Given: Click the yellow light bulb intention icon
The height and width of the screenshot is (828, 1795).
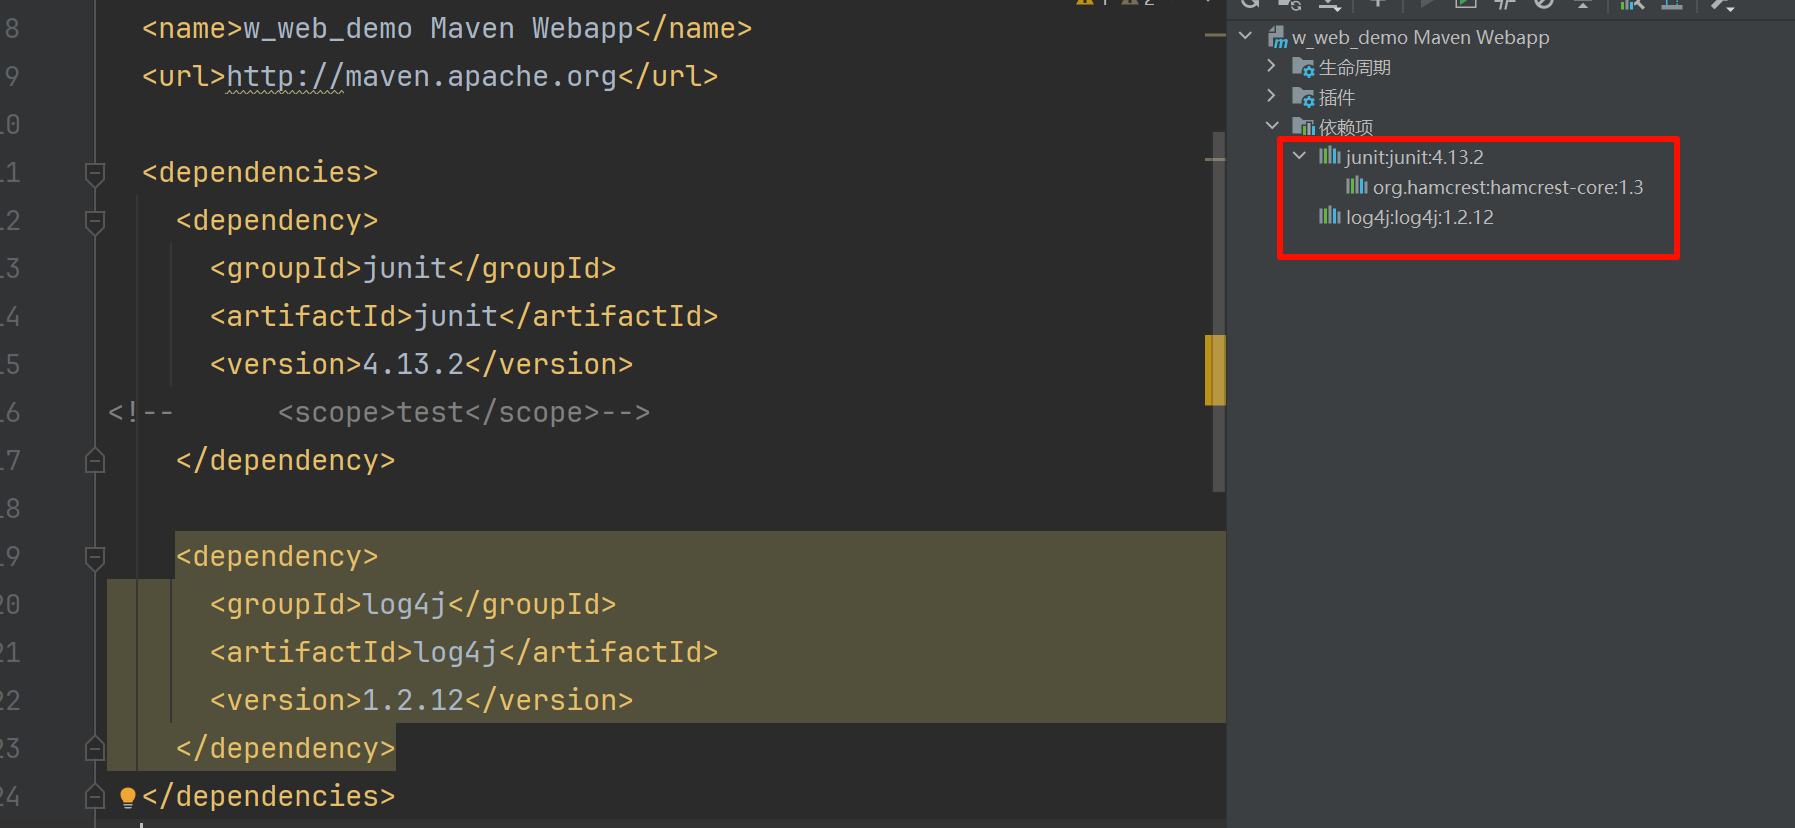Looking at the screenshot, I should [127, 797].
